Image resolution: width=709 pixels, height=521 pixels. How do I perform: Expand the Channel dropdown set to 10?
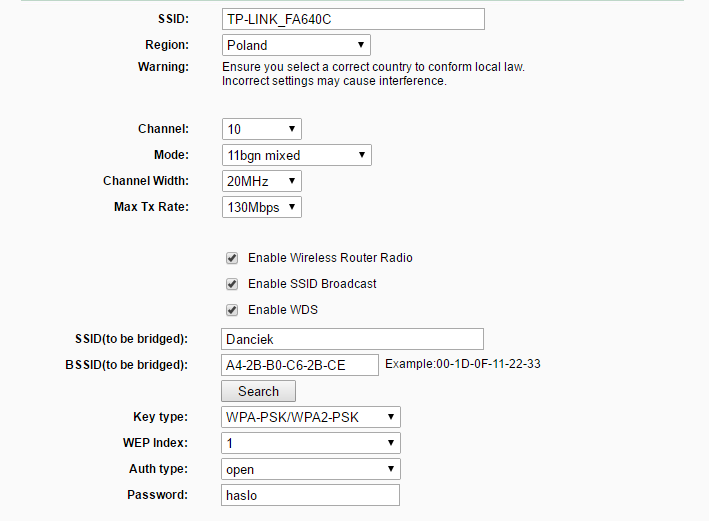pos(261,129)
